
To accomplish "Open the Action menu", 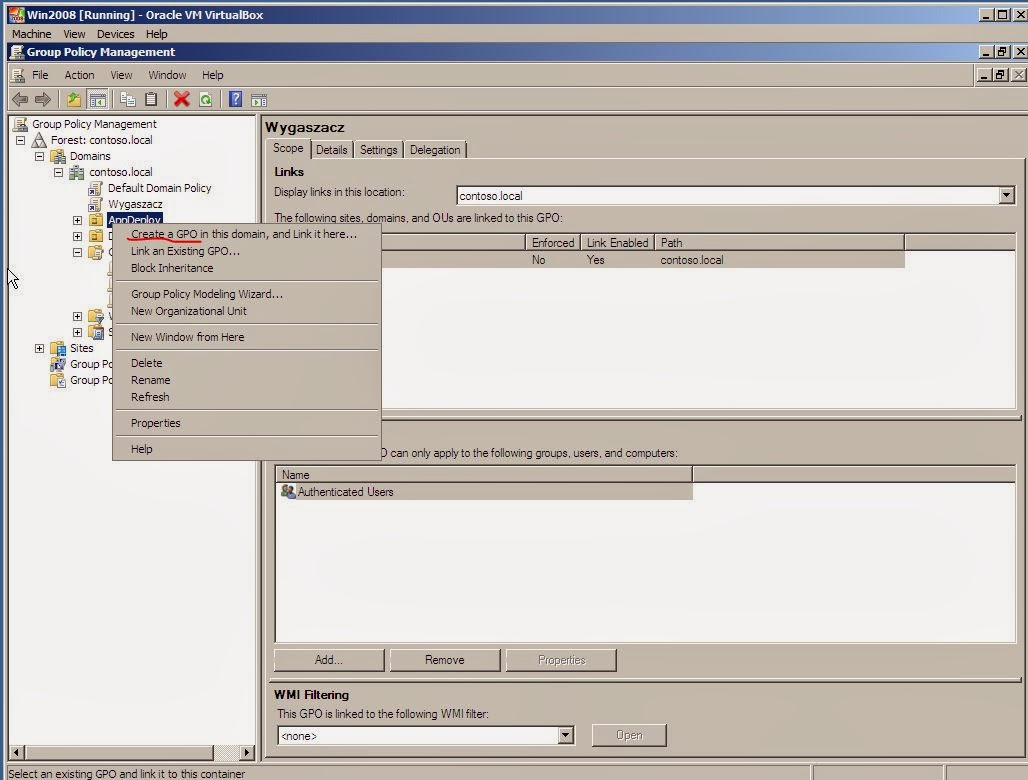I will (x=79, y=75).
